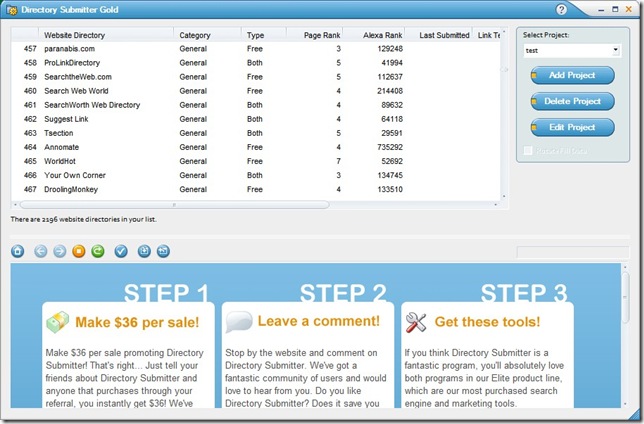Click the browser forward arrow icon
The image size is (644, 424).
(x=60, y=251)
